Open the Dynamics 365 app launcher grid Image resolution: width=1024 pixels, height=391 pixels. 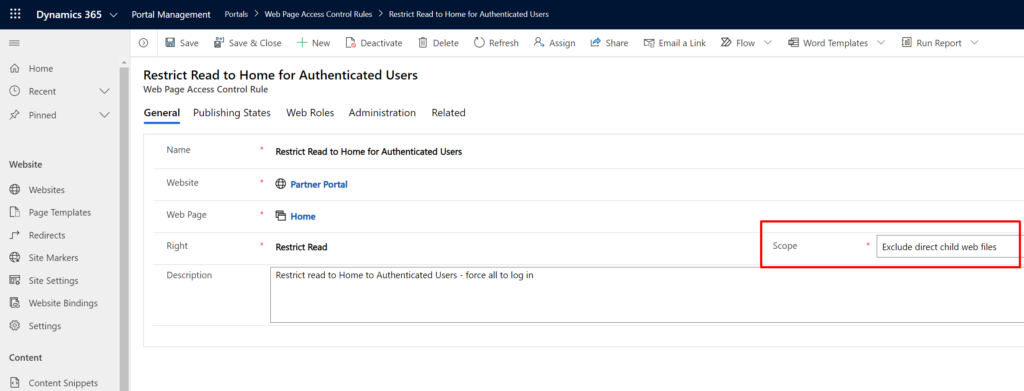click(x=15, y=14)
